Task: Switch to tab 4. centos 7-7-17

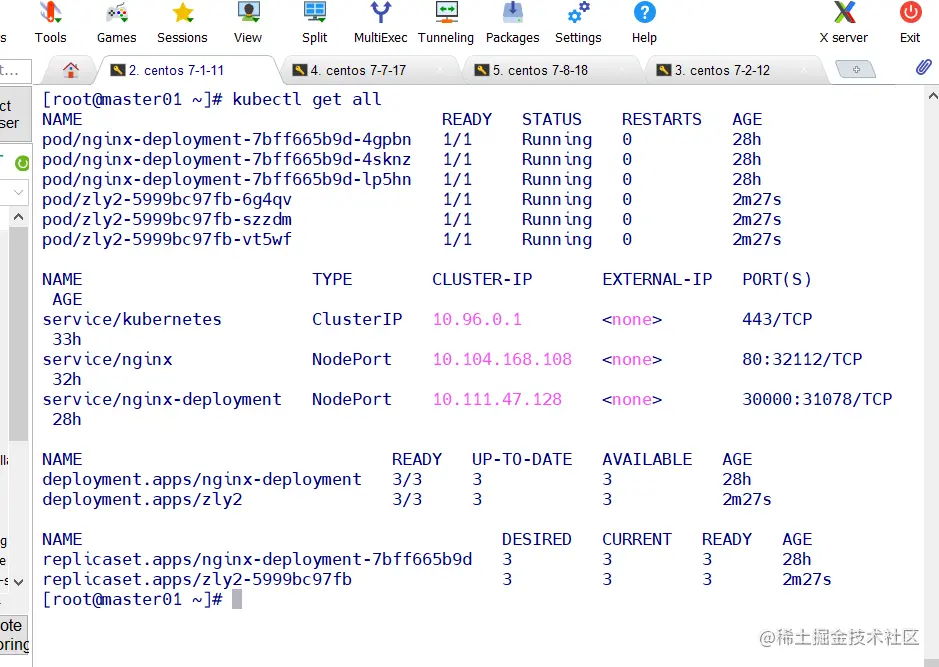Action: pyautogui.click(x=369, y=70)
